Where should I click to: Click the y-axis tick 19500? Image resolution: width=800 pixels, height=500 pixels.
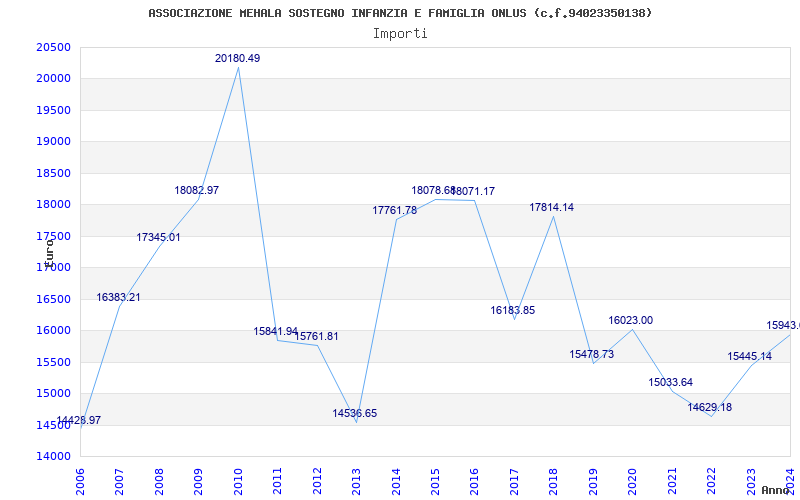click(x=54, y=110)
